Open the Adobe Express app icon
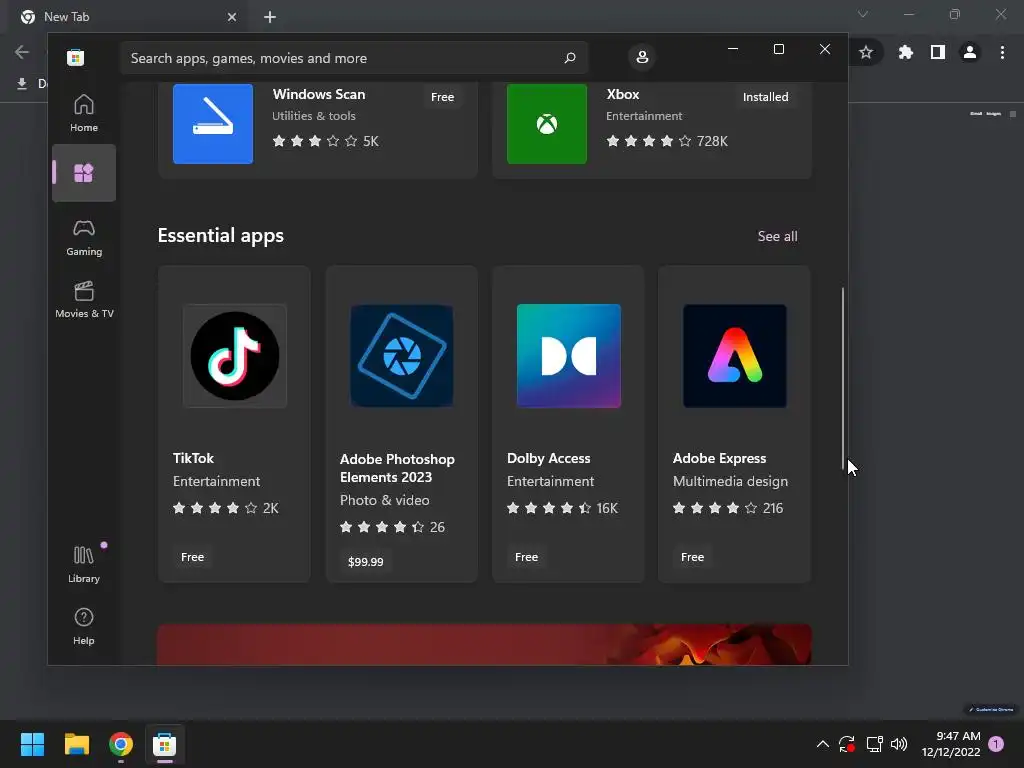The image size is (1024, 768). [x=735, y=356]
